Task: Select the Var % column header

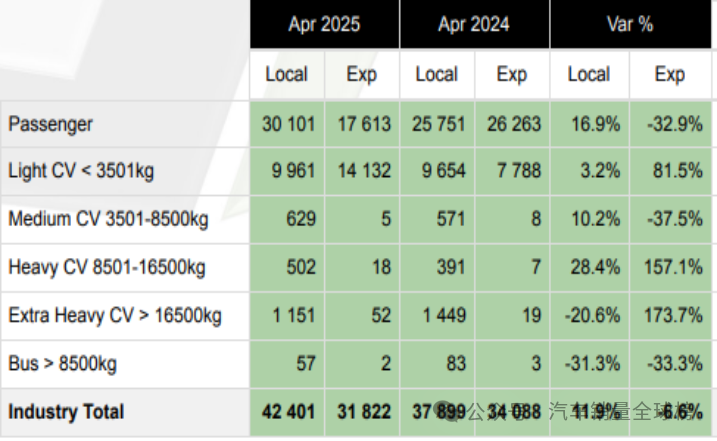Action: (x=630, y=24)
